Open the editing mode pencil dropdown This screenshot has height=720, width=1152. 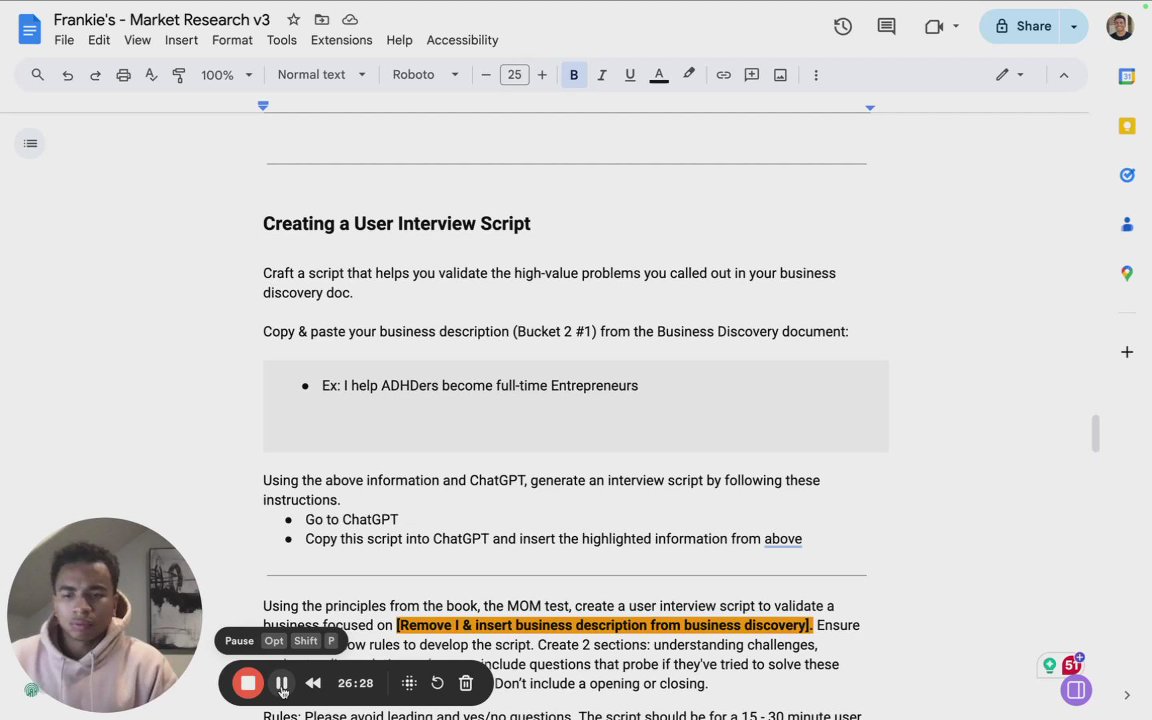[x=1009, y=75]
